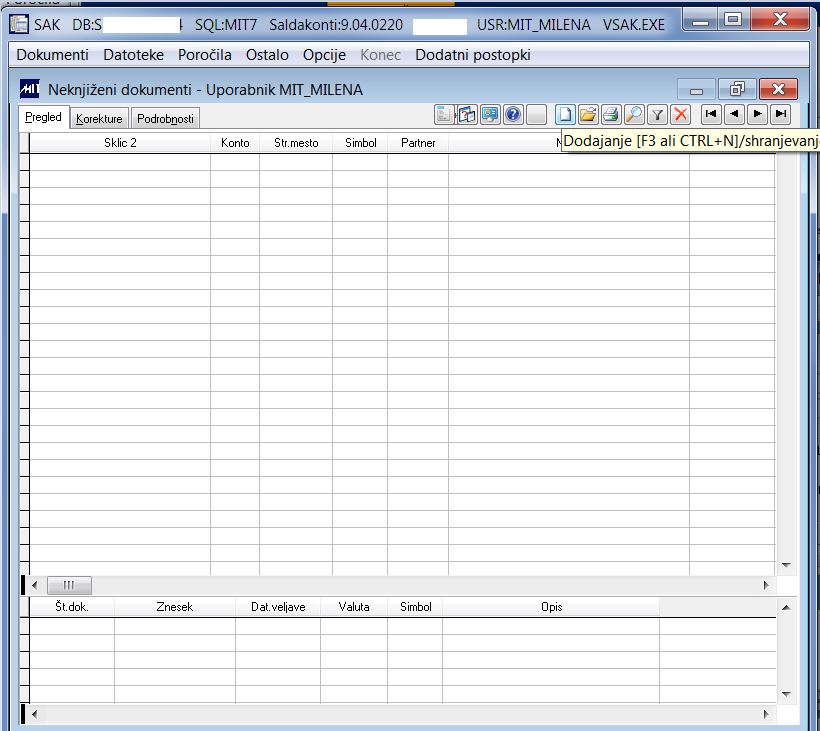820x731 pixels.
Task: Click upper grid scroll-down arrow
Action: pyautogui.click(x=786, y=565)
